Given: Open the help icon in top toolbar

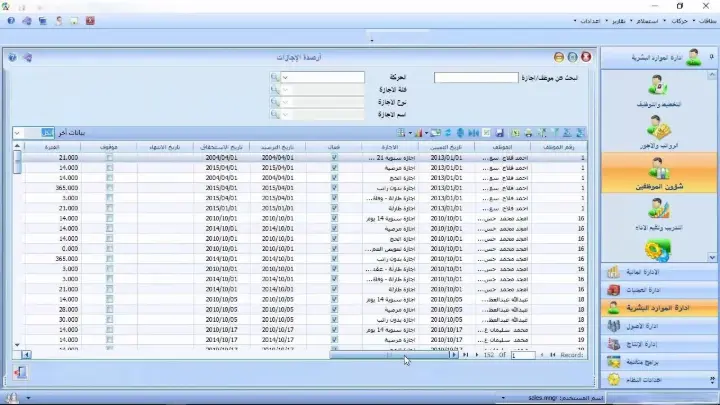Looking at the screenshot, I should coord(11,21).
